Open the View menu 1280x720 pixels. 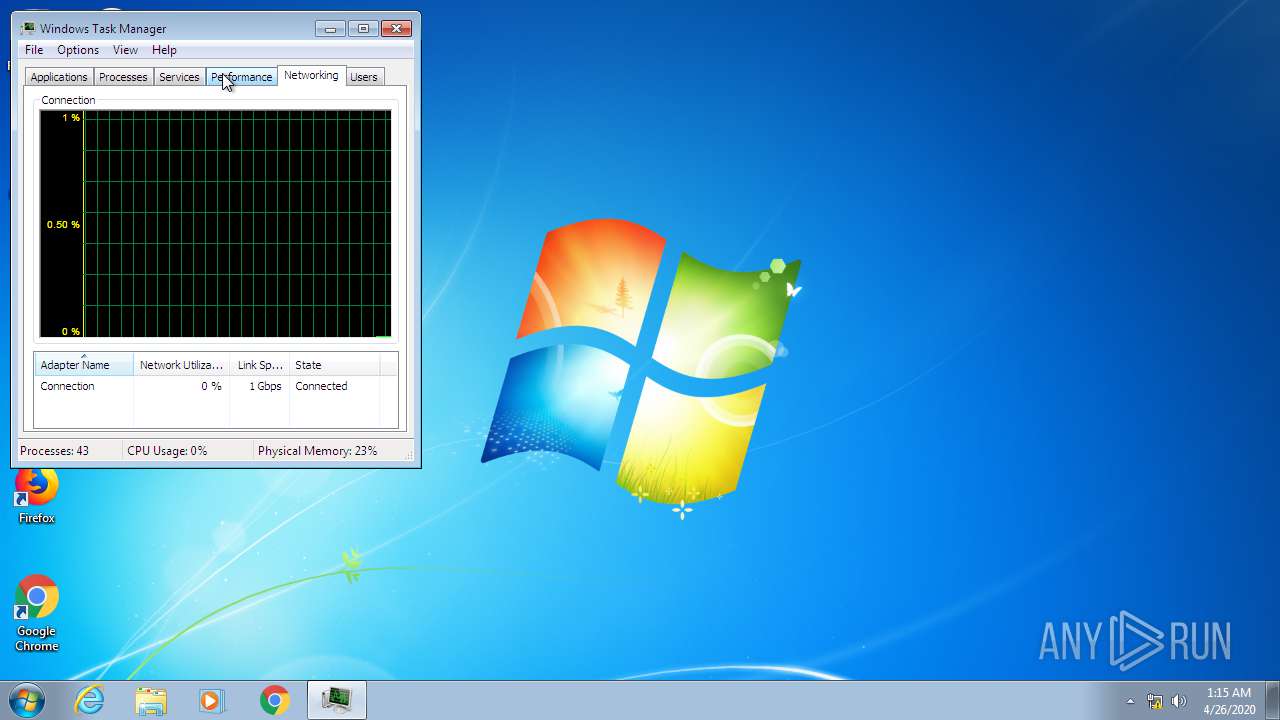click(125, 50)
